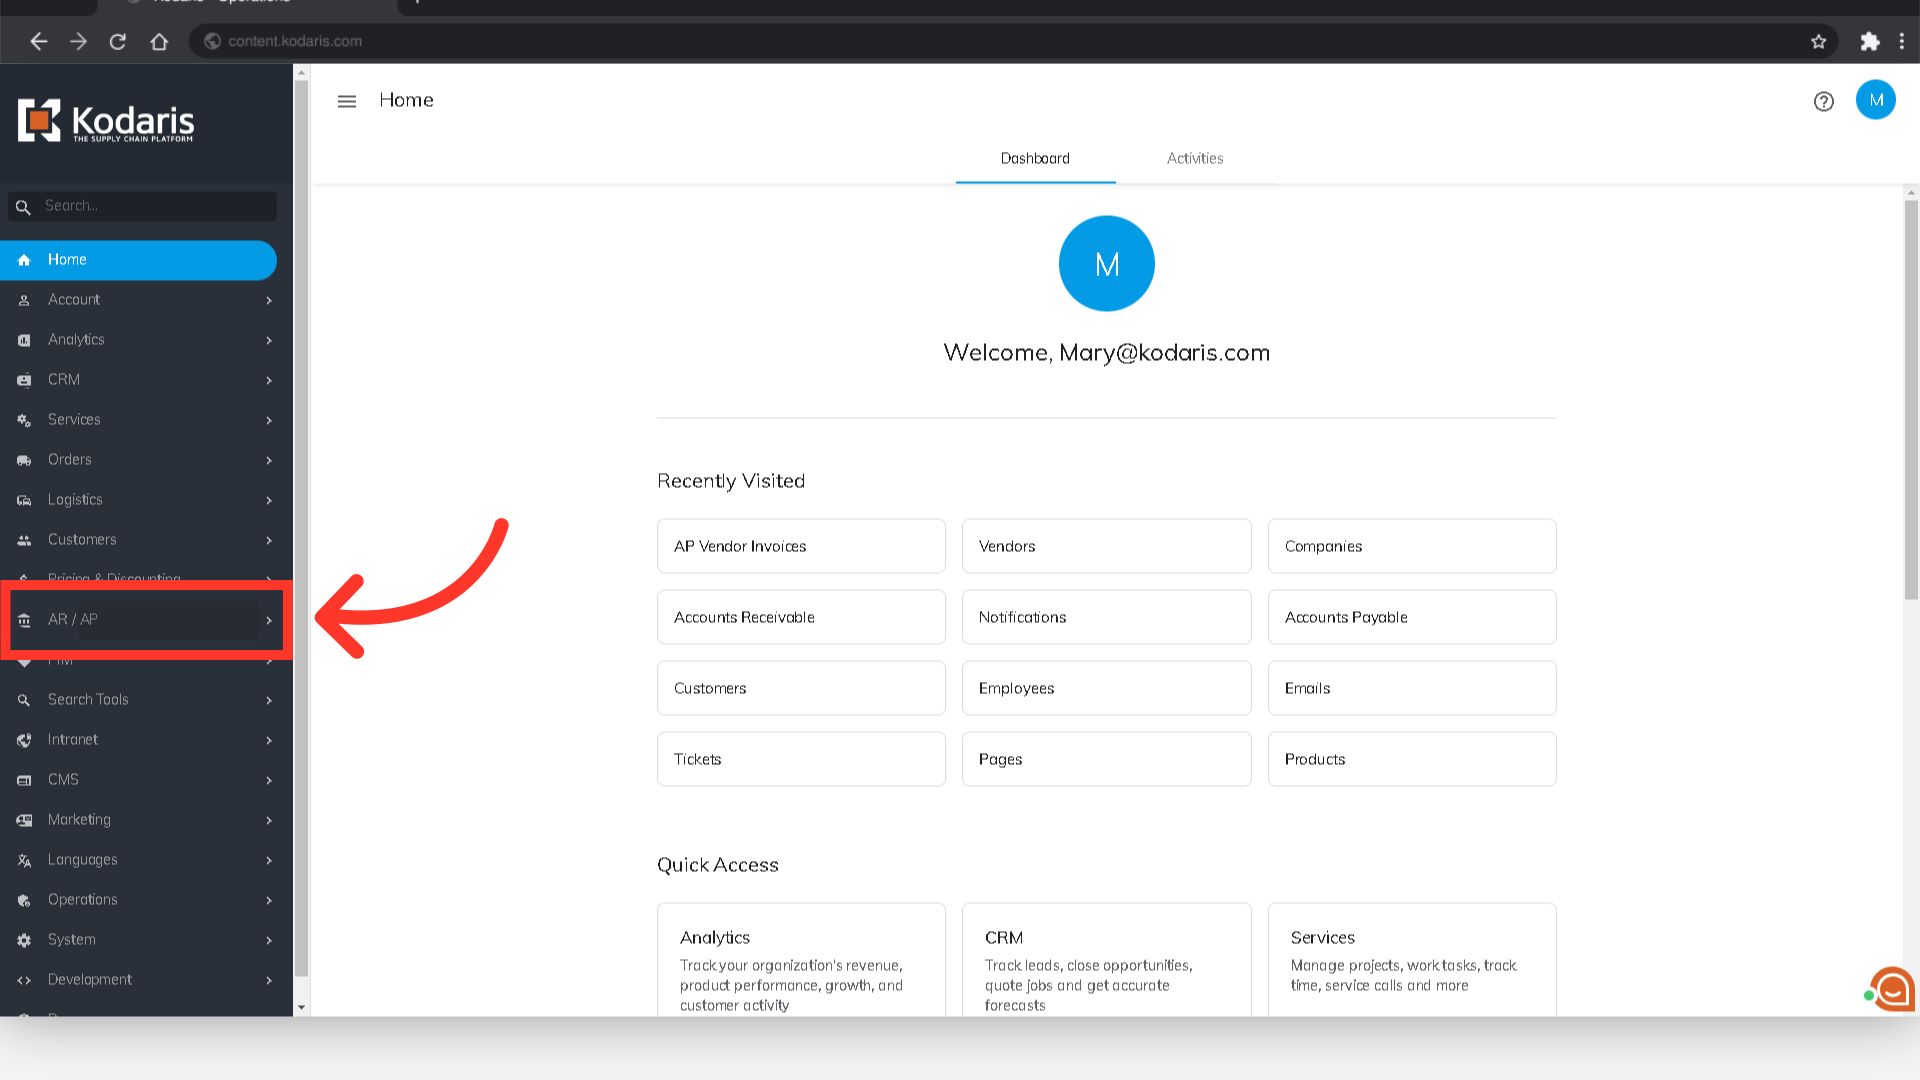Image resolution: width=1920 pixels, height=1080 pixels.
Task: Open AP Vendor Invoices recent link
Action: pos(801,546)
